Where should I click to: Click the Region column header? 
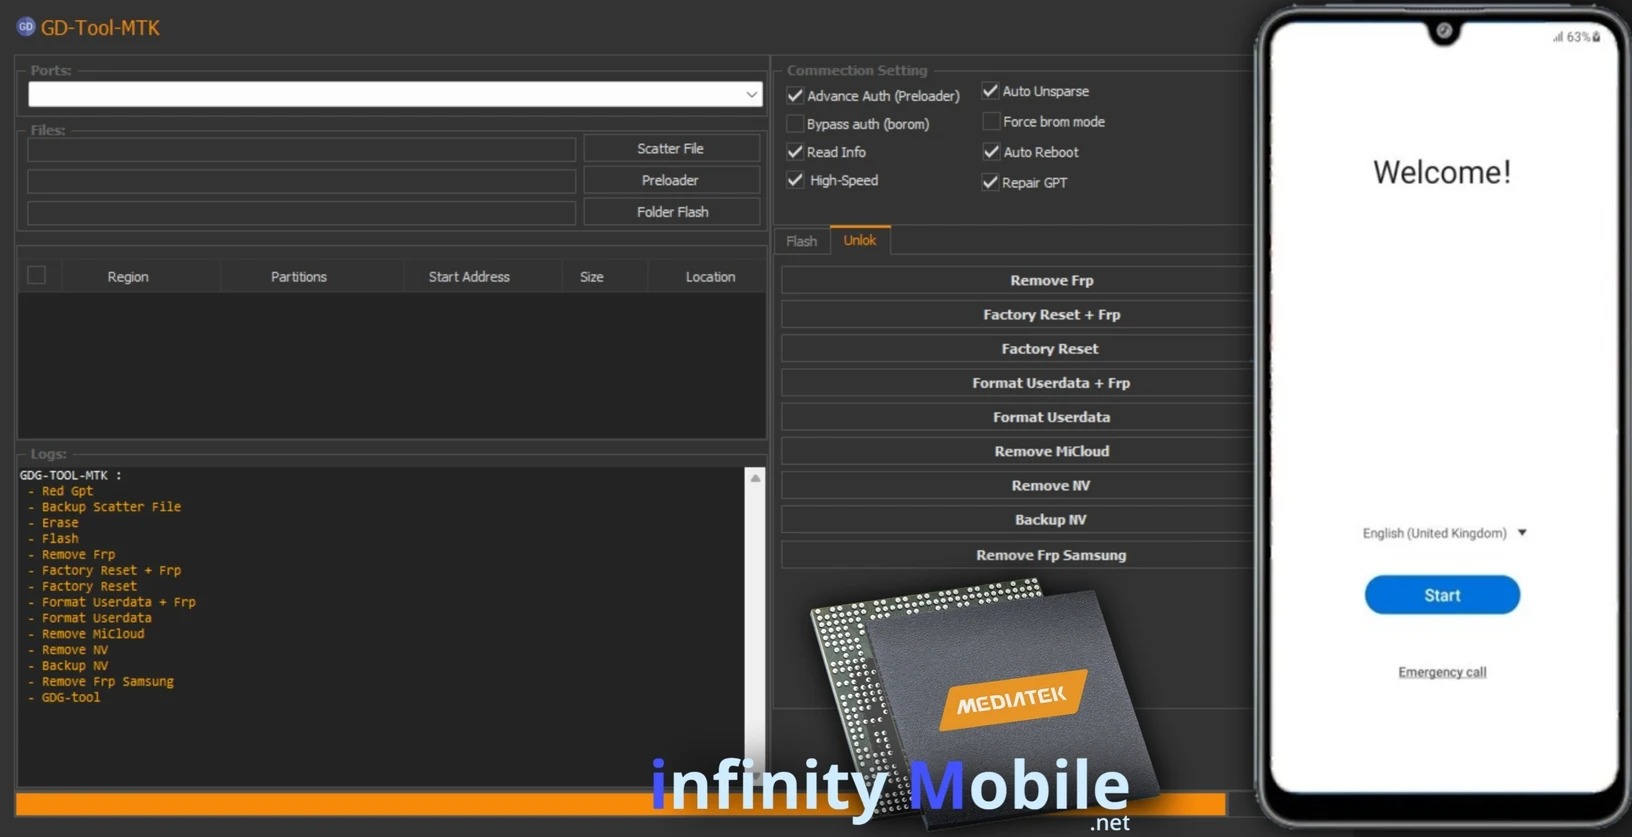tap(128, 277)
